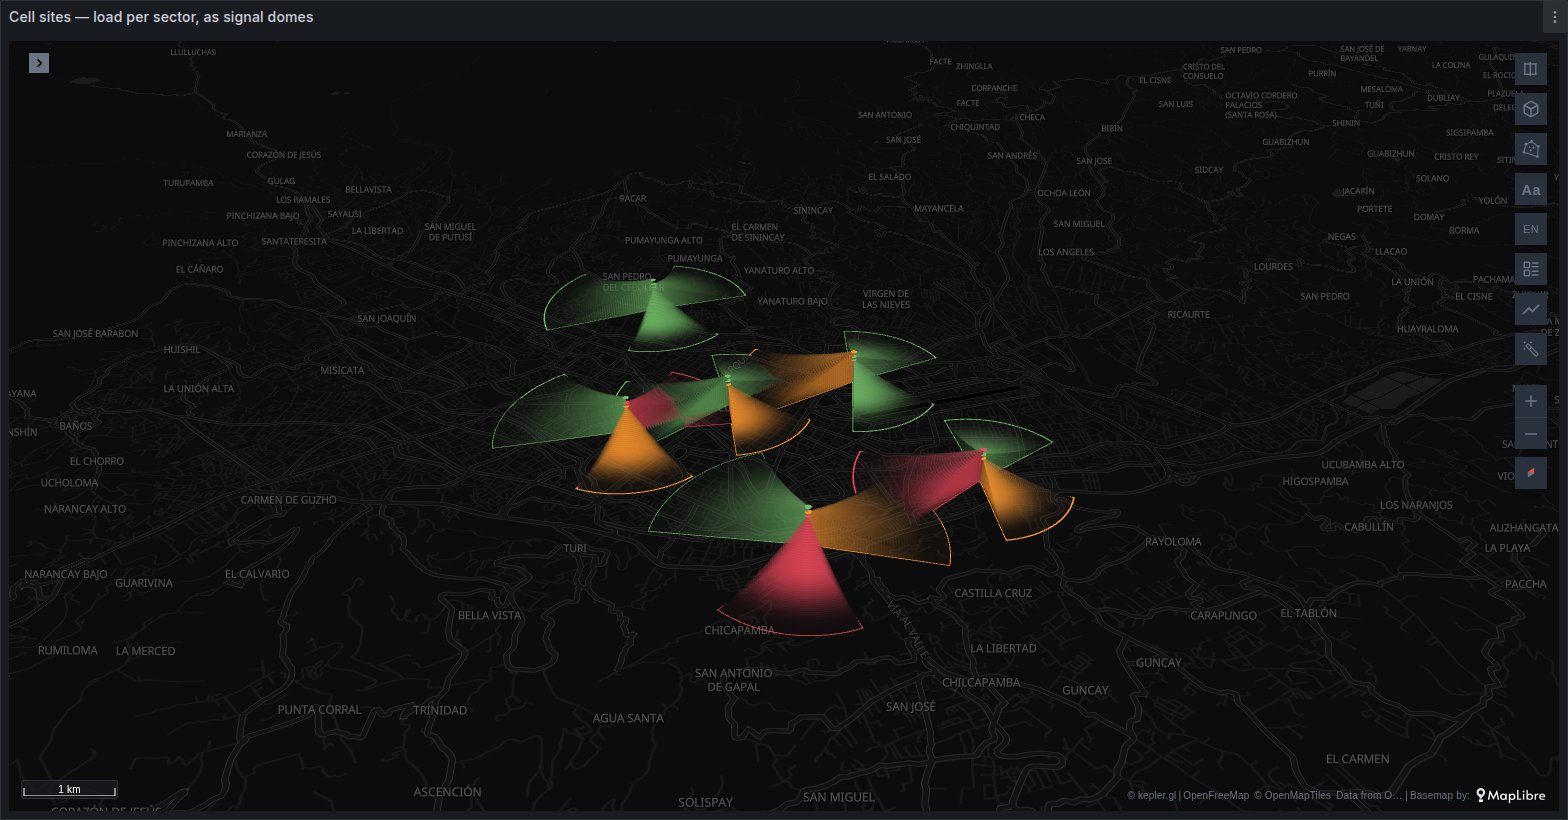Image resolution: width=1568 pixels, height=820 pixels.
Task: Zoom out with the minus button
Action: [1531, 434]
